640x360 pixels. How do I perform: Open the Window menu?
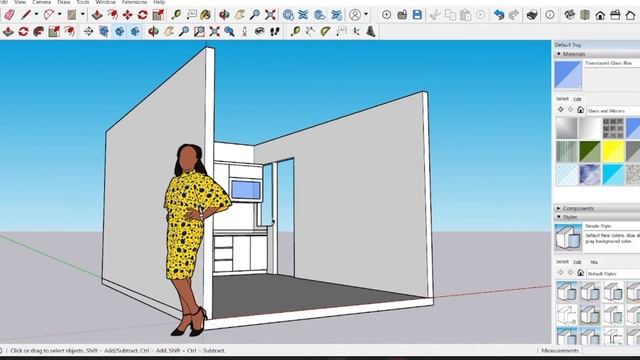coord(105,2)
